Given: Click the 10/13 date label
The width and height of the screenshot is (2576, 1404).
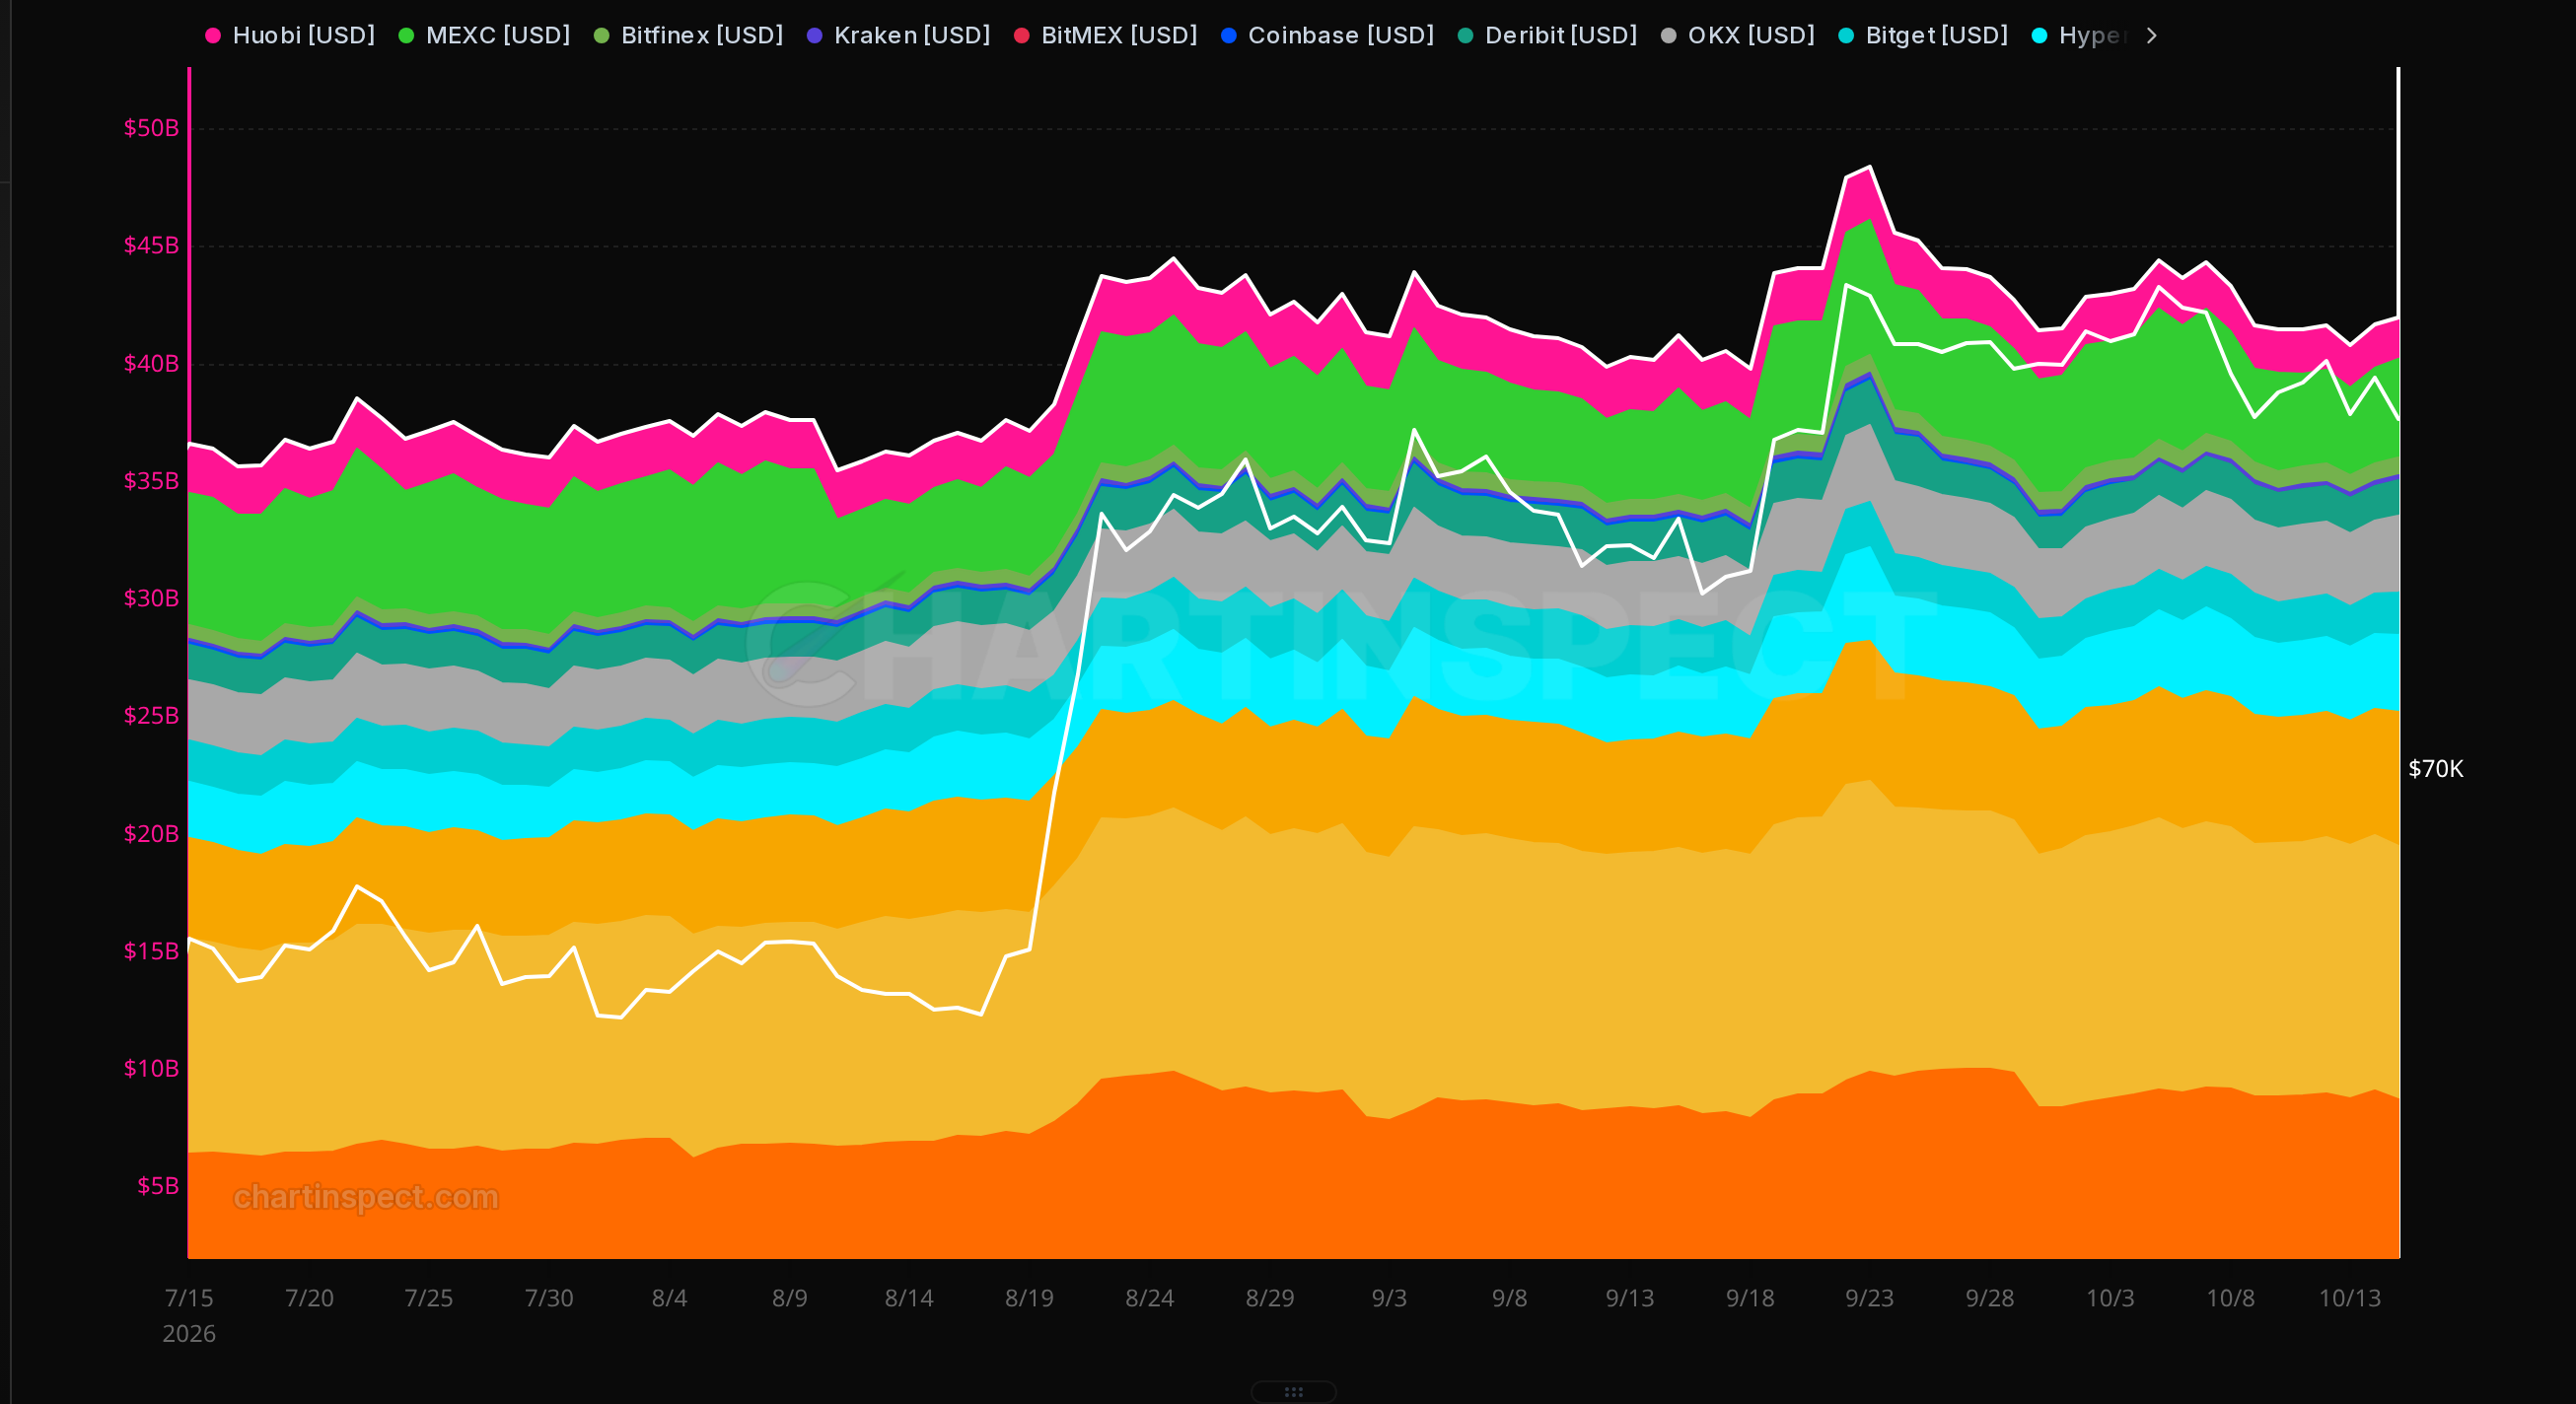Looking at the screenshot, I should pos(2350,1298).
